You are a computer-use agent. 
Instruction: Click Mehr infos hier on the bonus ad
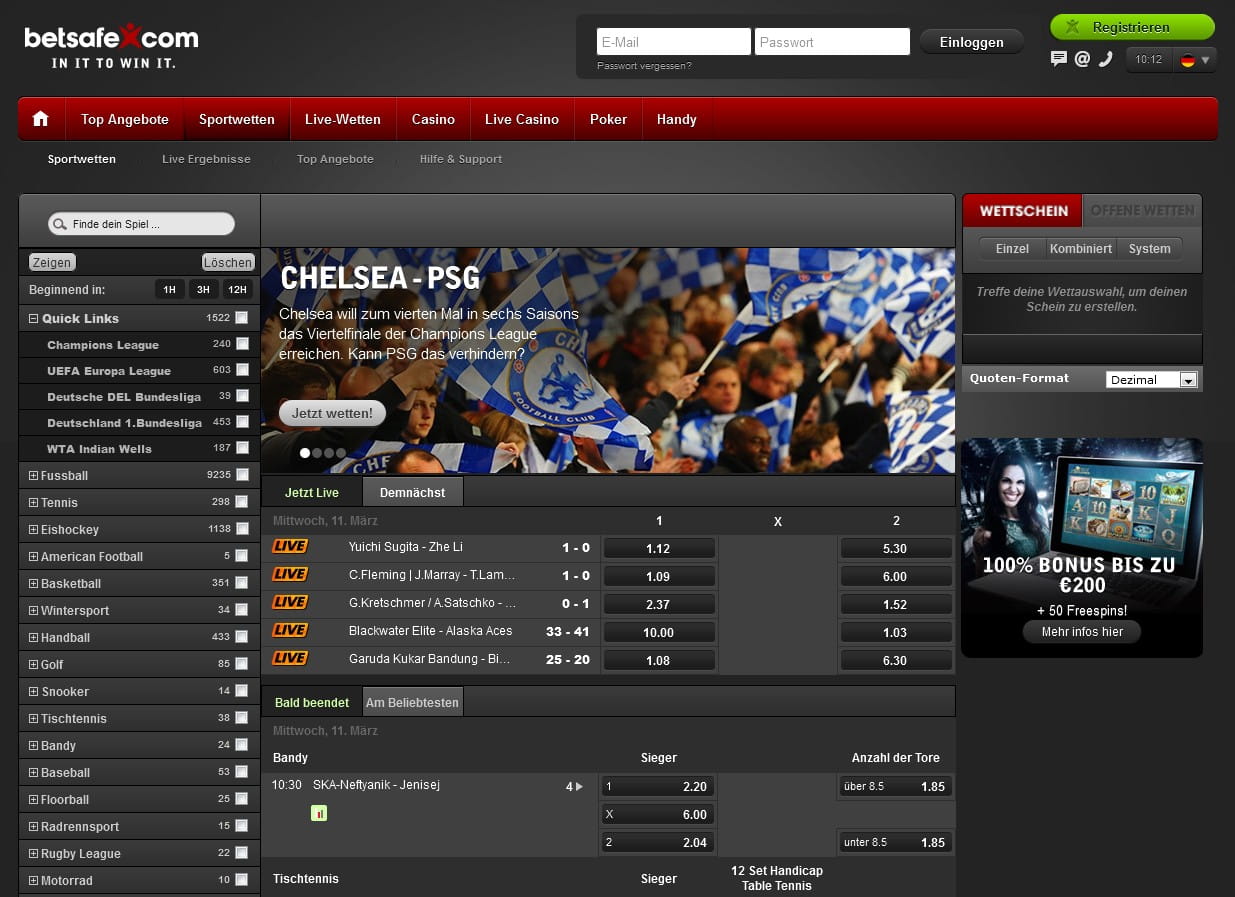(x=1082, y=632)
